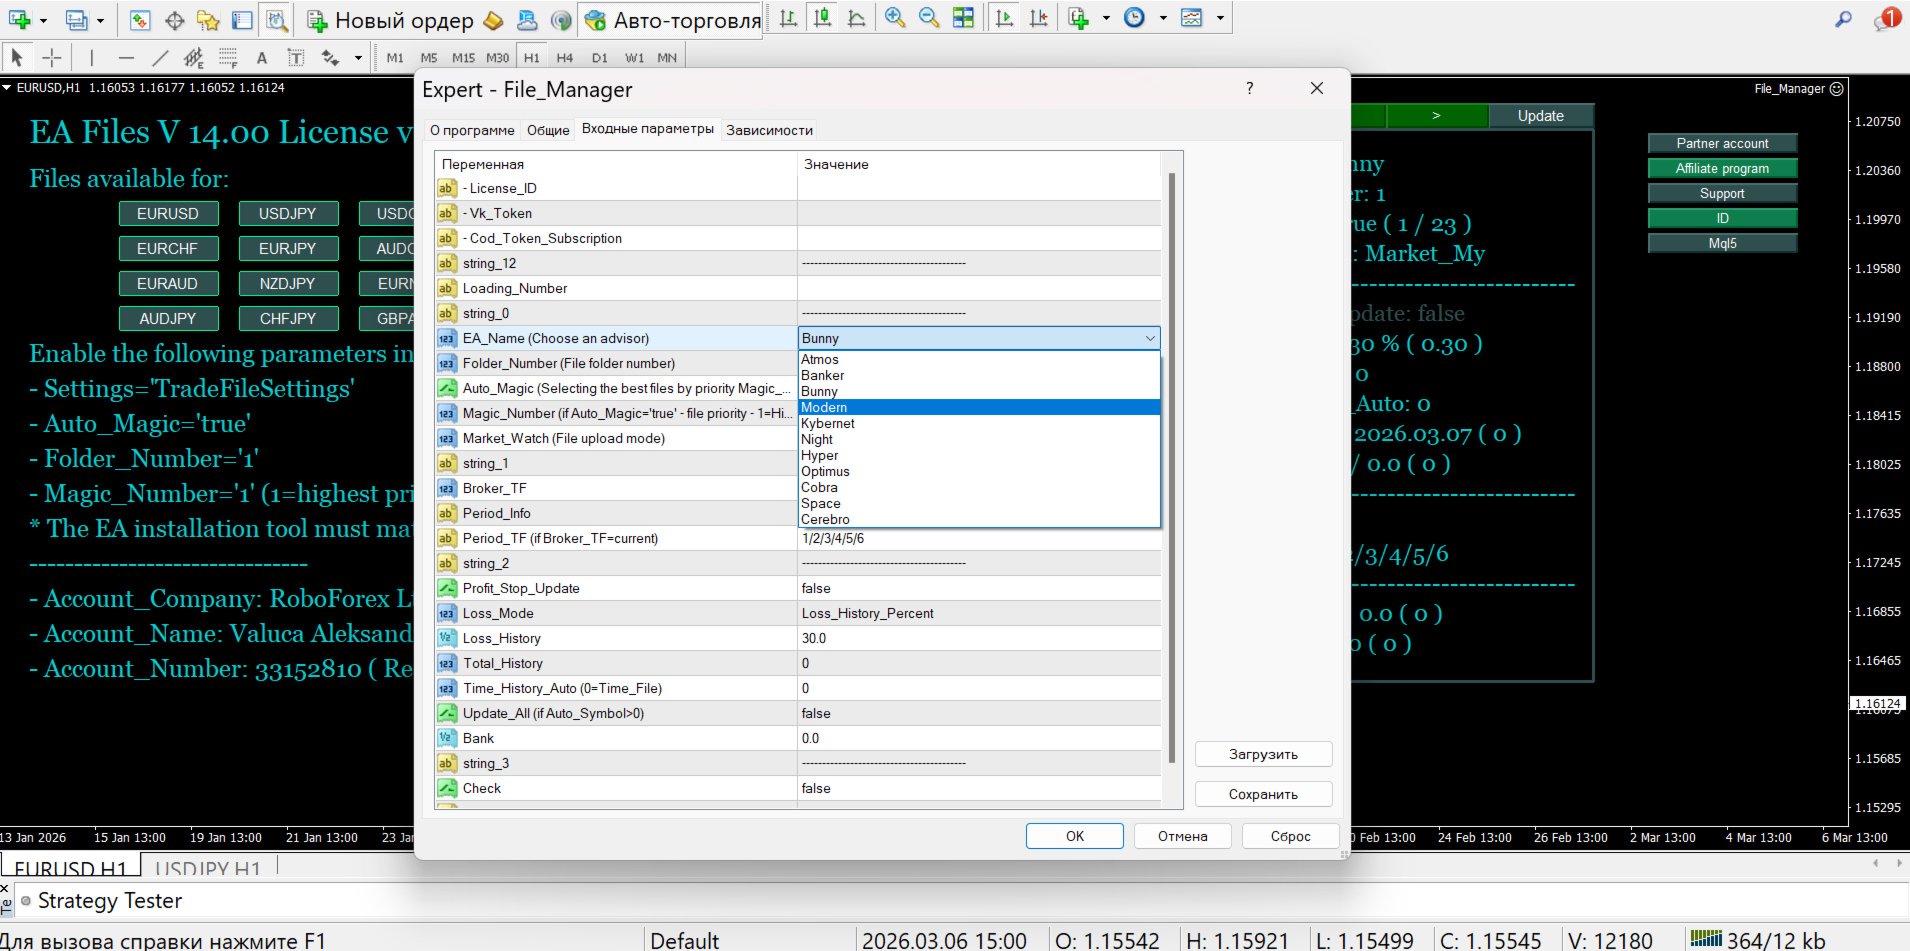This screenshot has width=1910, height=951.
Task: Click the Zoom In magnifier icon
Action: coord(894,18)
